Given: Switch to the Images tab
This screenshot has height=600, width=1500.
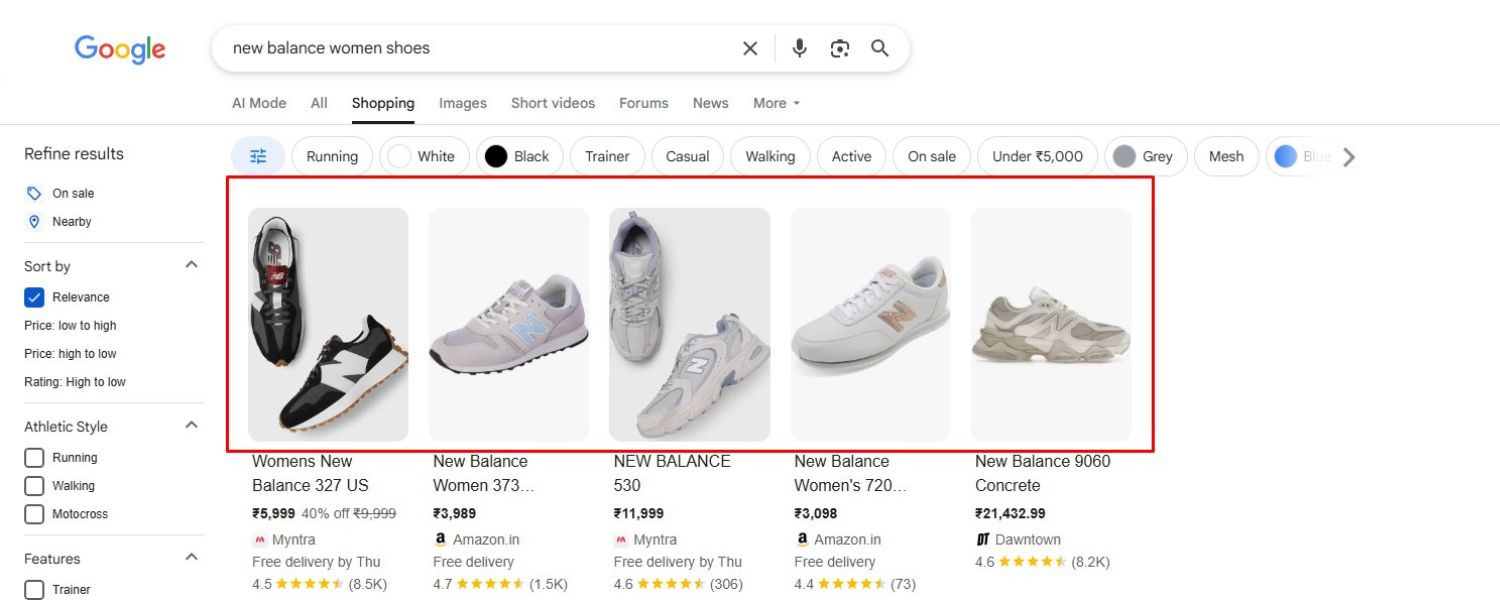Looking at the screenshot, I should [462, 103].
